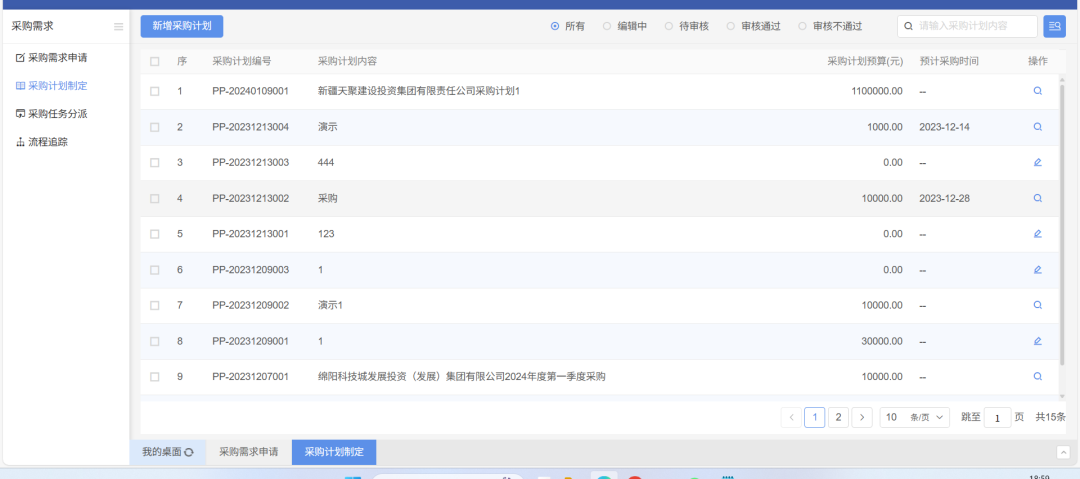The height and width of the screenshot is (479, 1080).
Task: Check the select-all checkbox in the table header
Action: point(154,61)
